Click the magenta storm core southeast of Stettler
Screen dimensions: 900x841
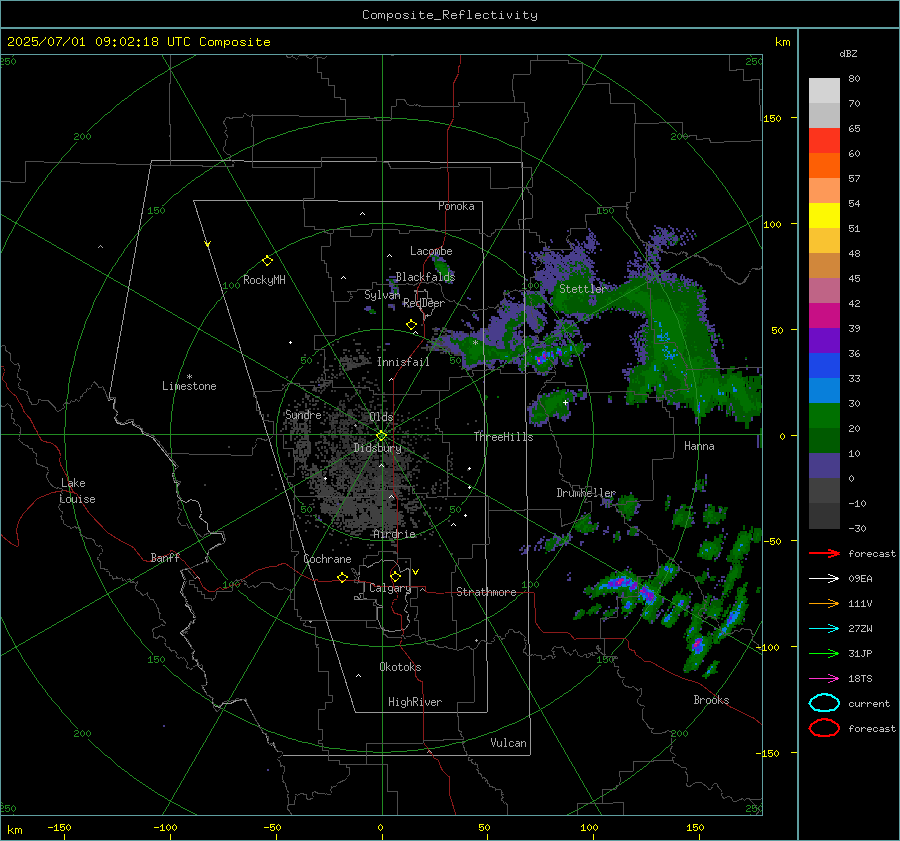tap(541, 359)
